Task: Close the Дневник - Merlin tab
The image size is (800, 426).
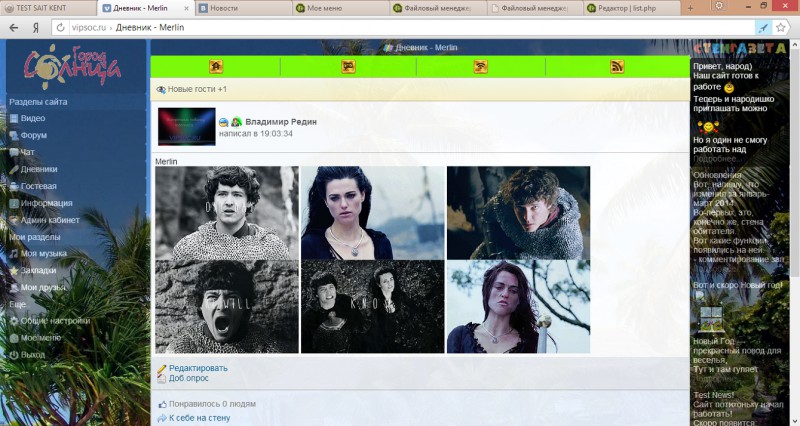Action: pos(186,9)
